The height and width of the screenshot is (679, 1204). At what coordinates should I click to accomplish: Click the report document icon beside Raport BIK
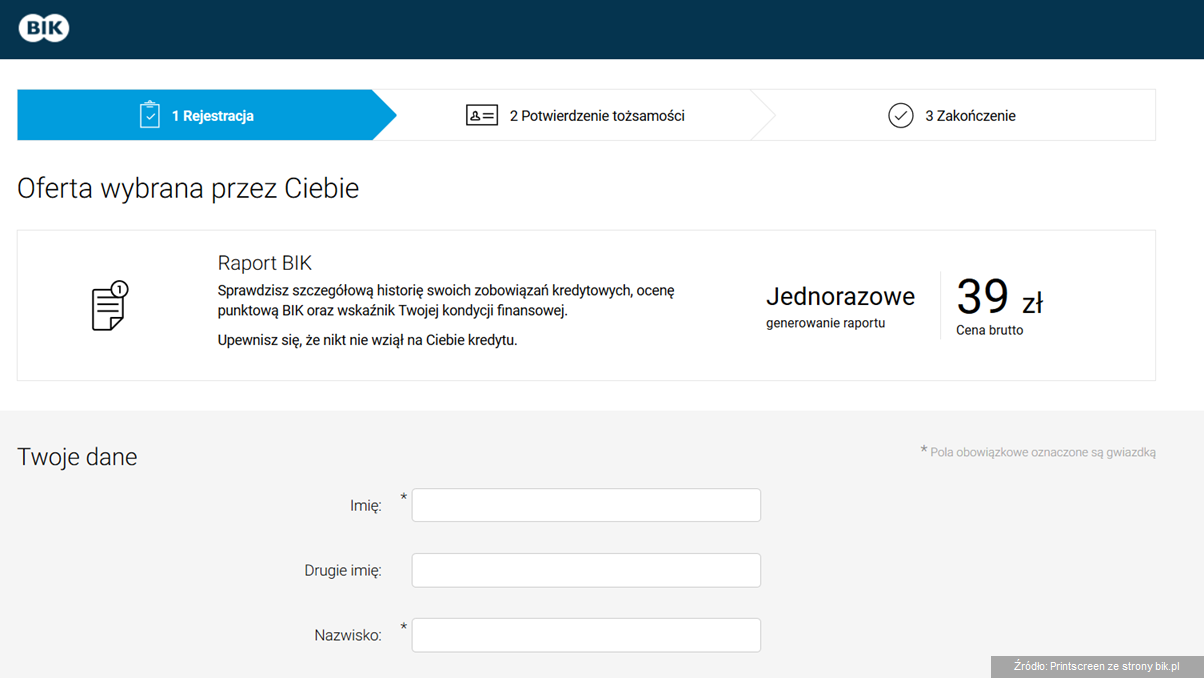pyautogui.click(x=110, y=306)
